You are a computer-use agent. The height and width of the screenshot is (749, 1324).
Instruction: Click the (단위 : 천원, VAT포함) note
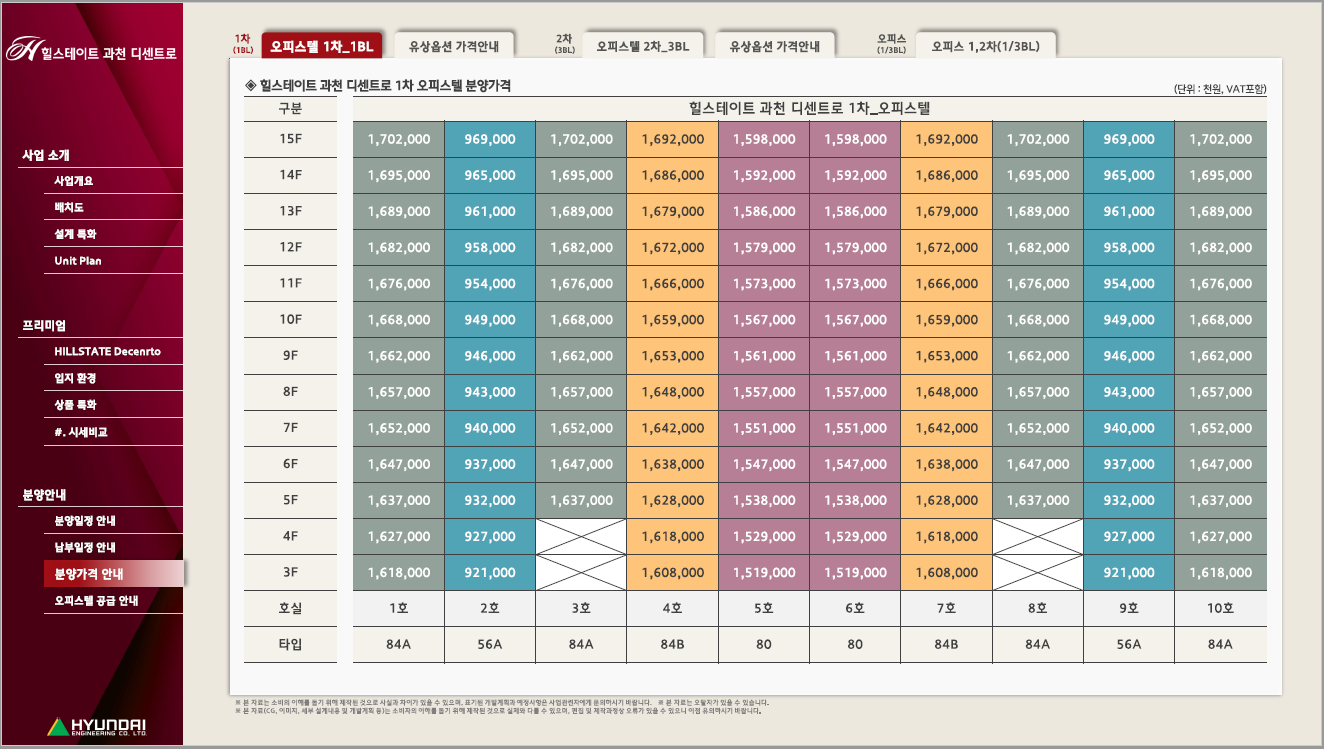(x=1220, y=89)
